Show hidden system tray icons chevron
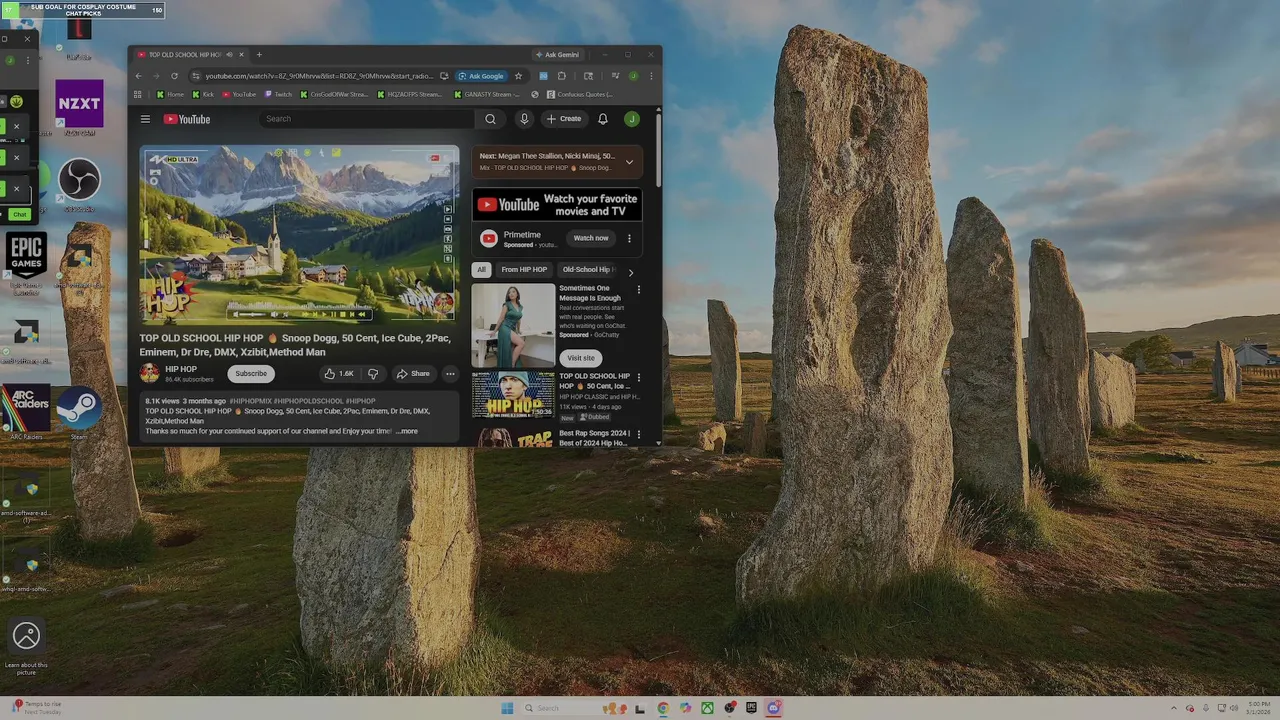The image size is (1280, 720). [x=1175, y=708]
